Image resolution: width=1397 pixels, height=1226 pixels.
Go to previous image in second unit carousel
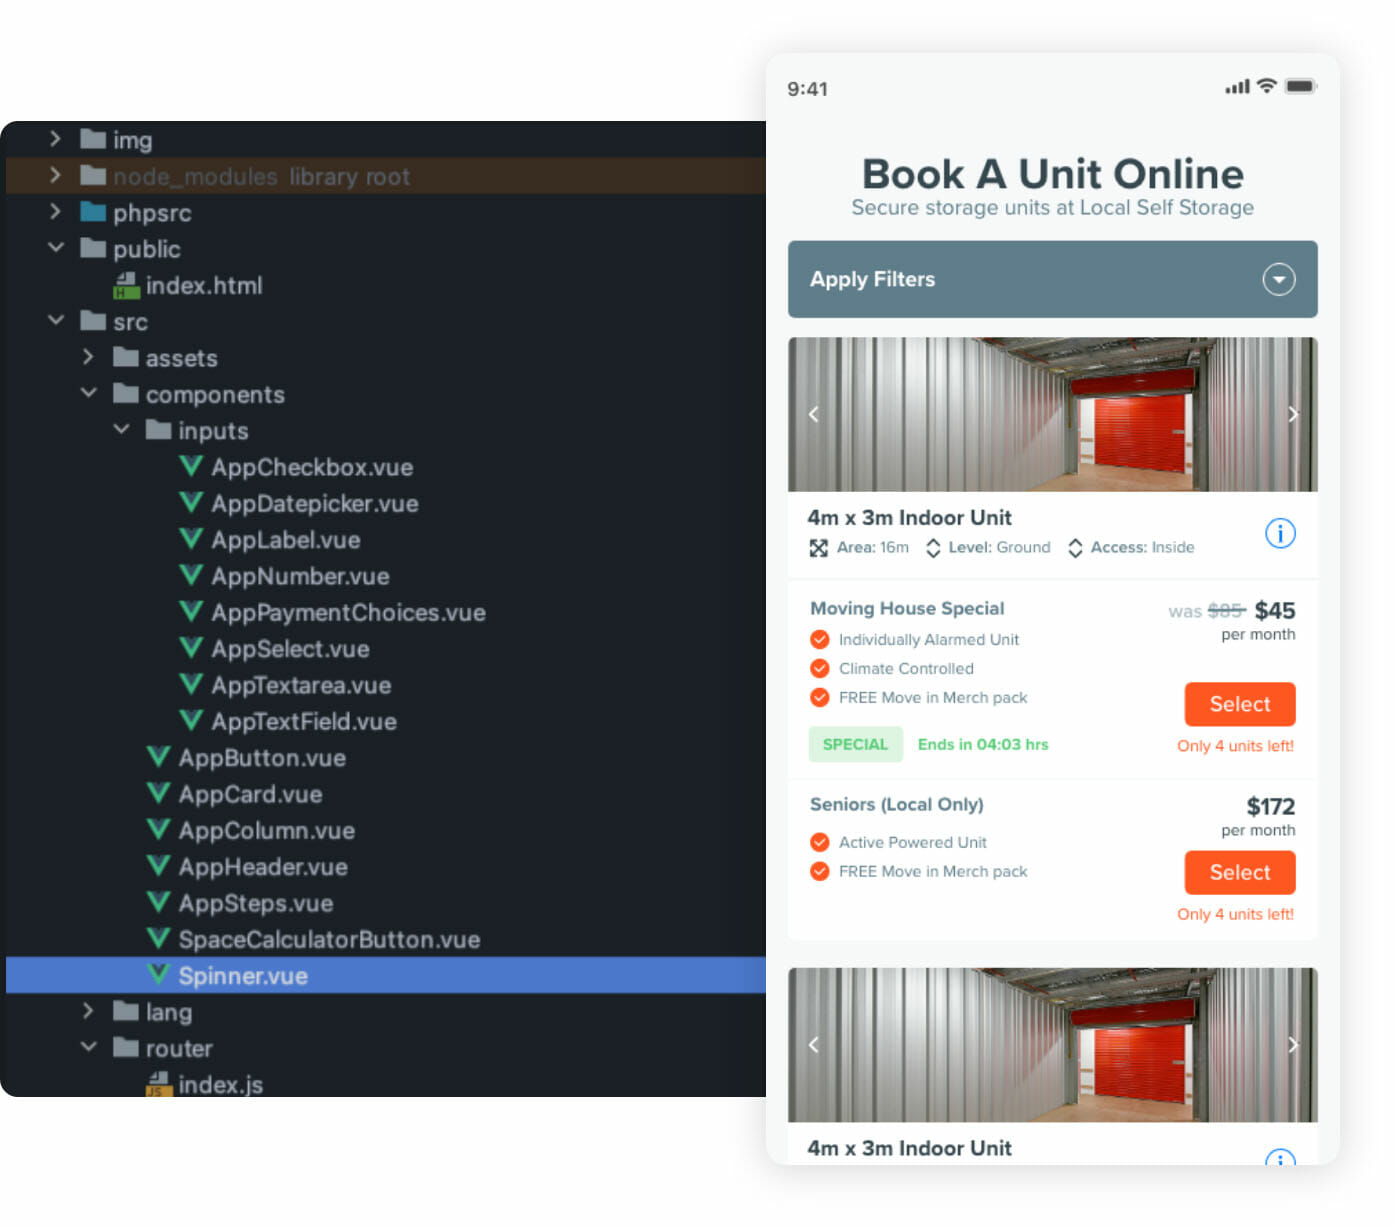coord(814,1045)
